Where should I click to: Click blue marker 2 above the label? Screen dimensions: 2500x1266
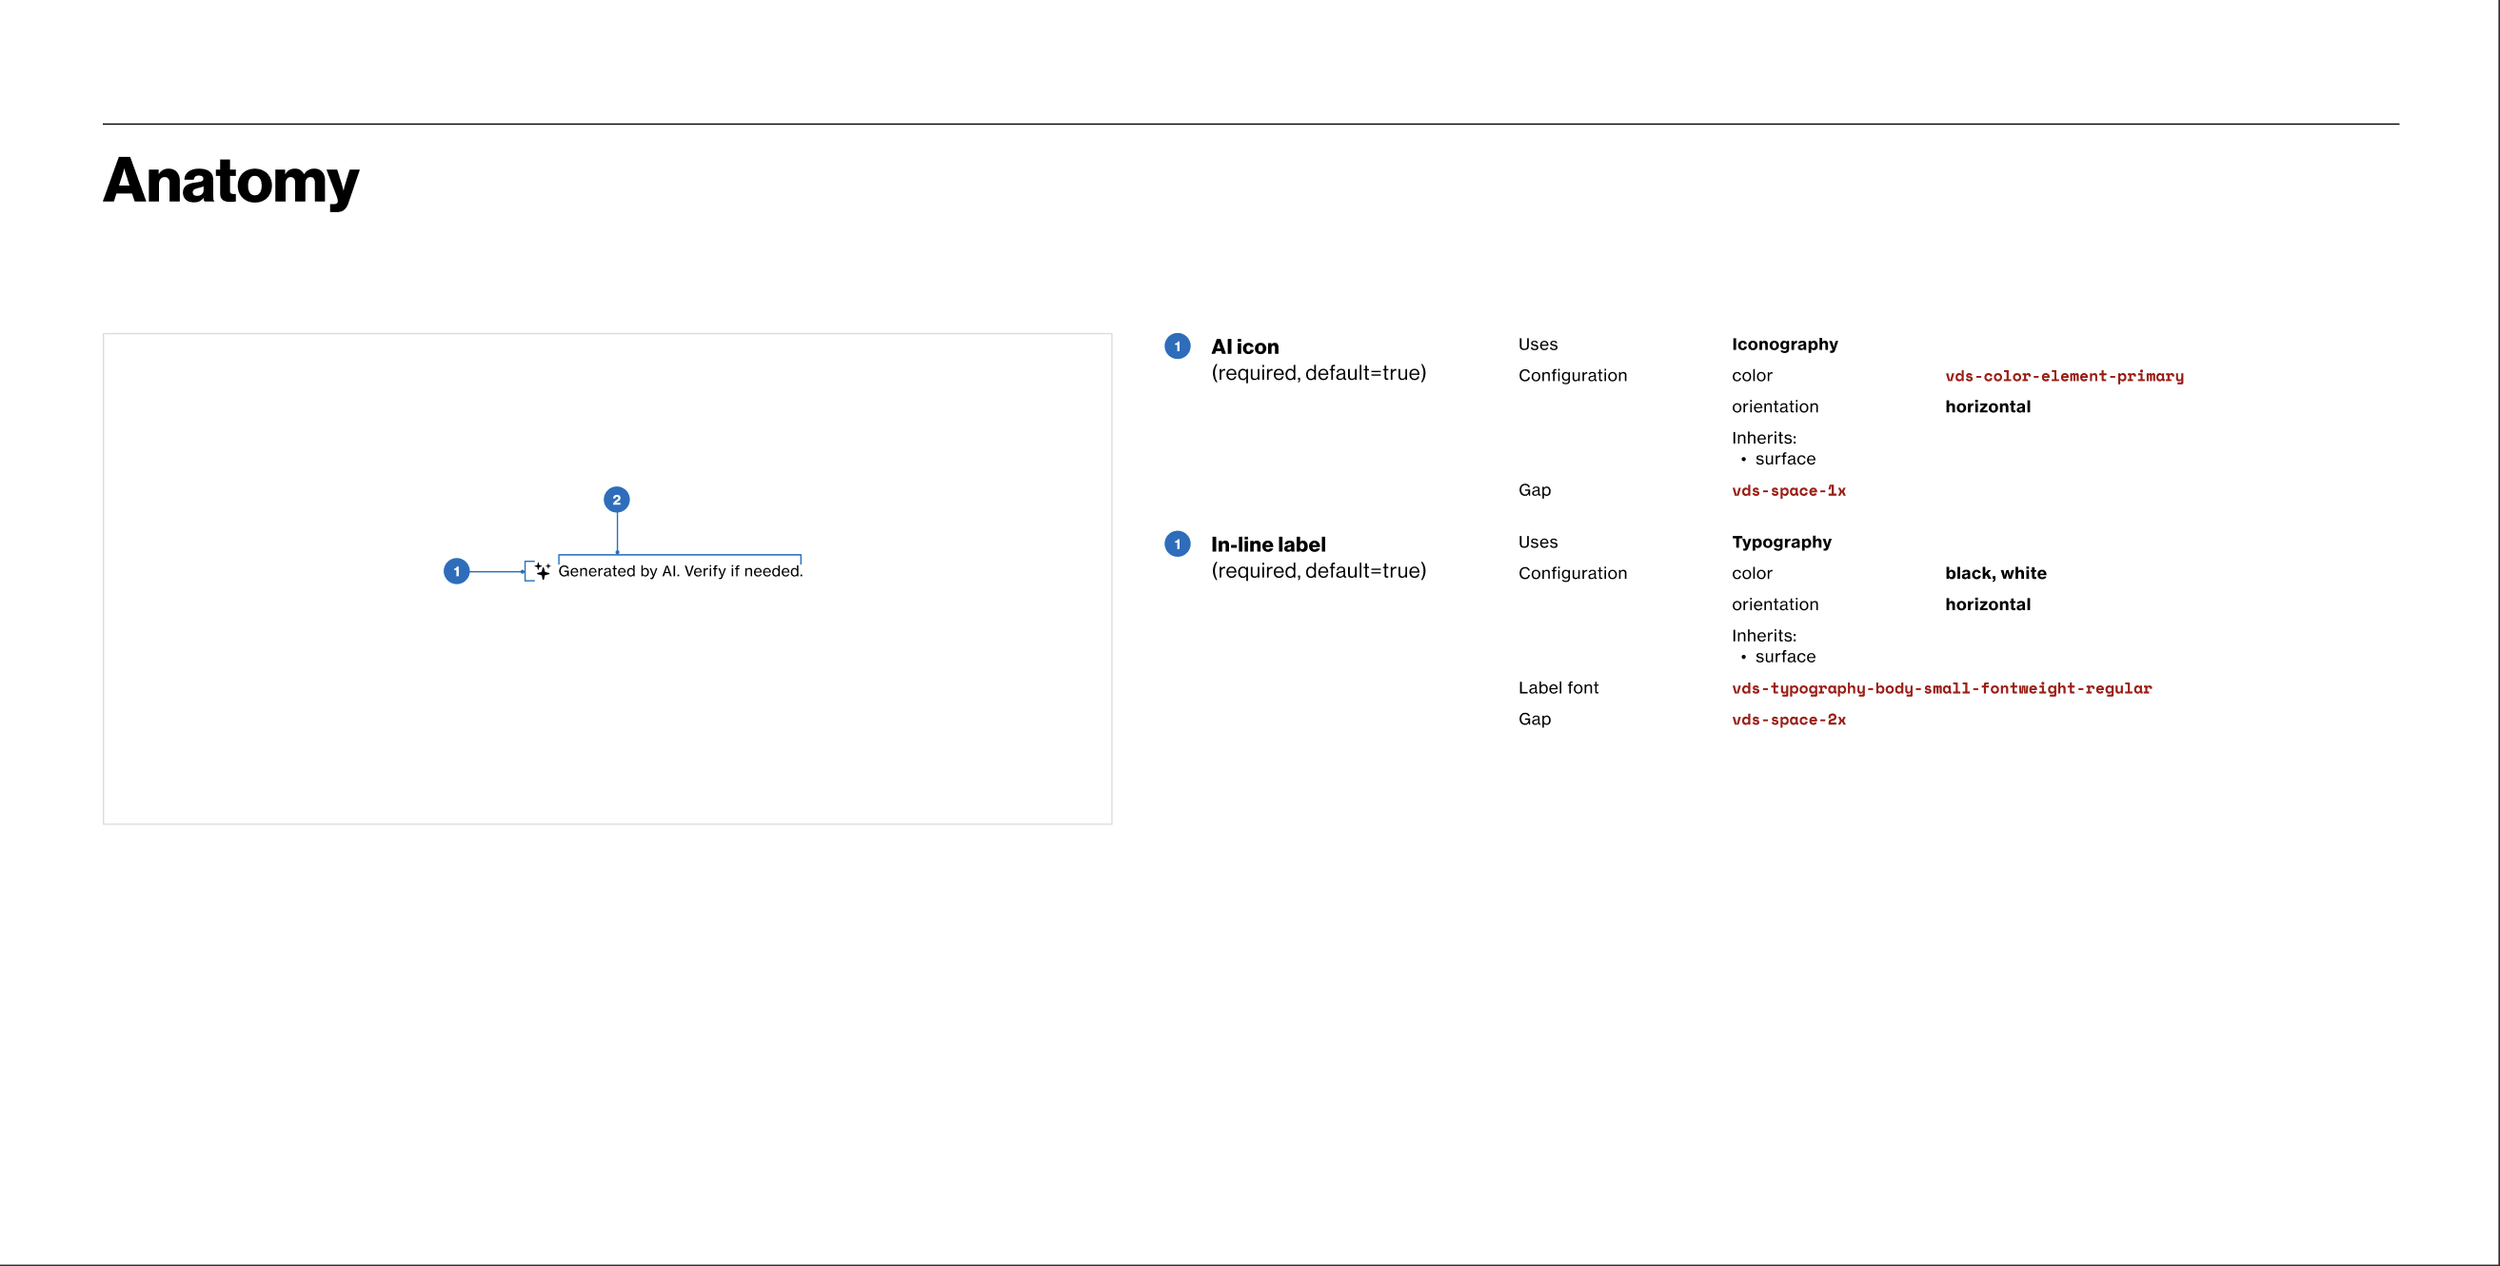coord(616,500)
